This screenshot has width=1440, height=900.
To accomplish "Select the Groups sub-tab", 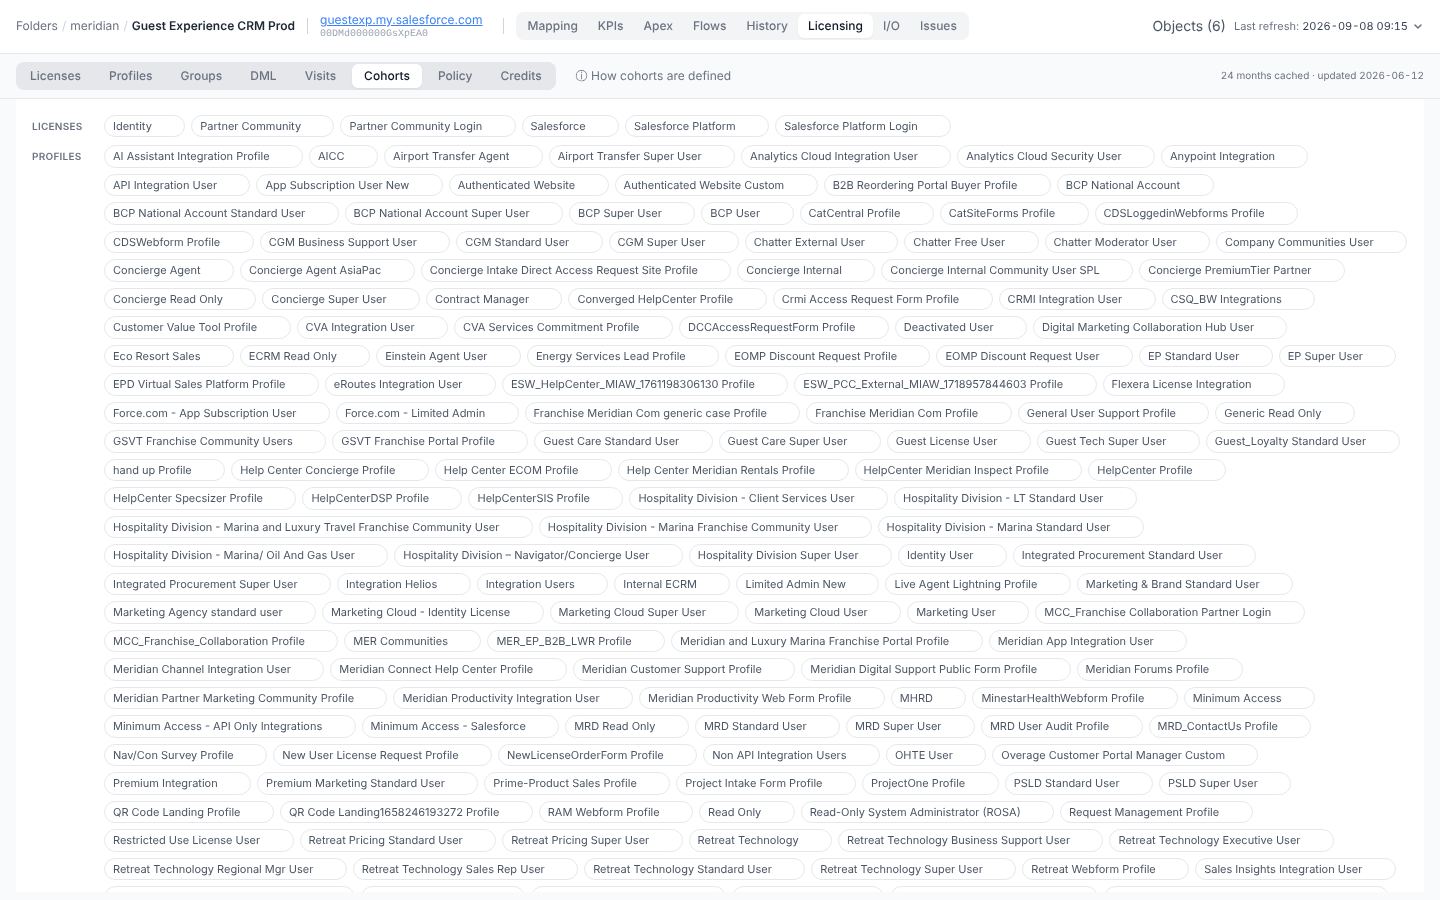I will click(201, 76).
